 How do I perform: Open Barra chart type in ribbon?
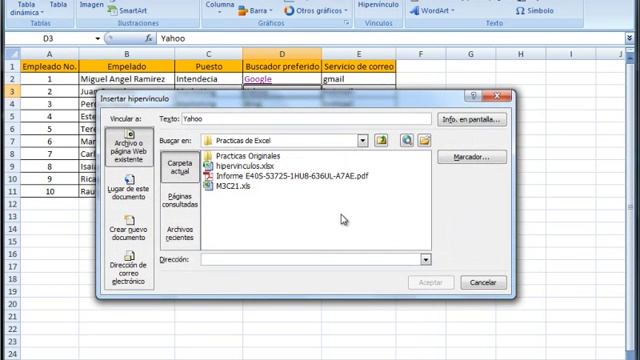(x=256, y=11)
